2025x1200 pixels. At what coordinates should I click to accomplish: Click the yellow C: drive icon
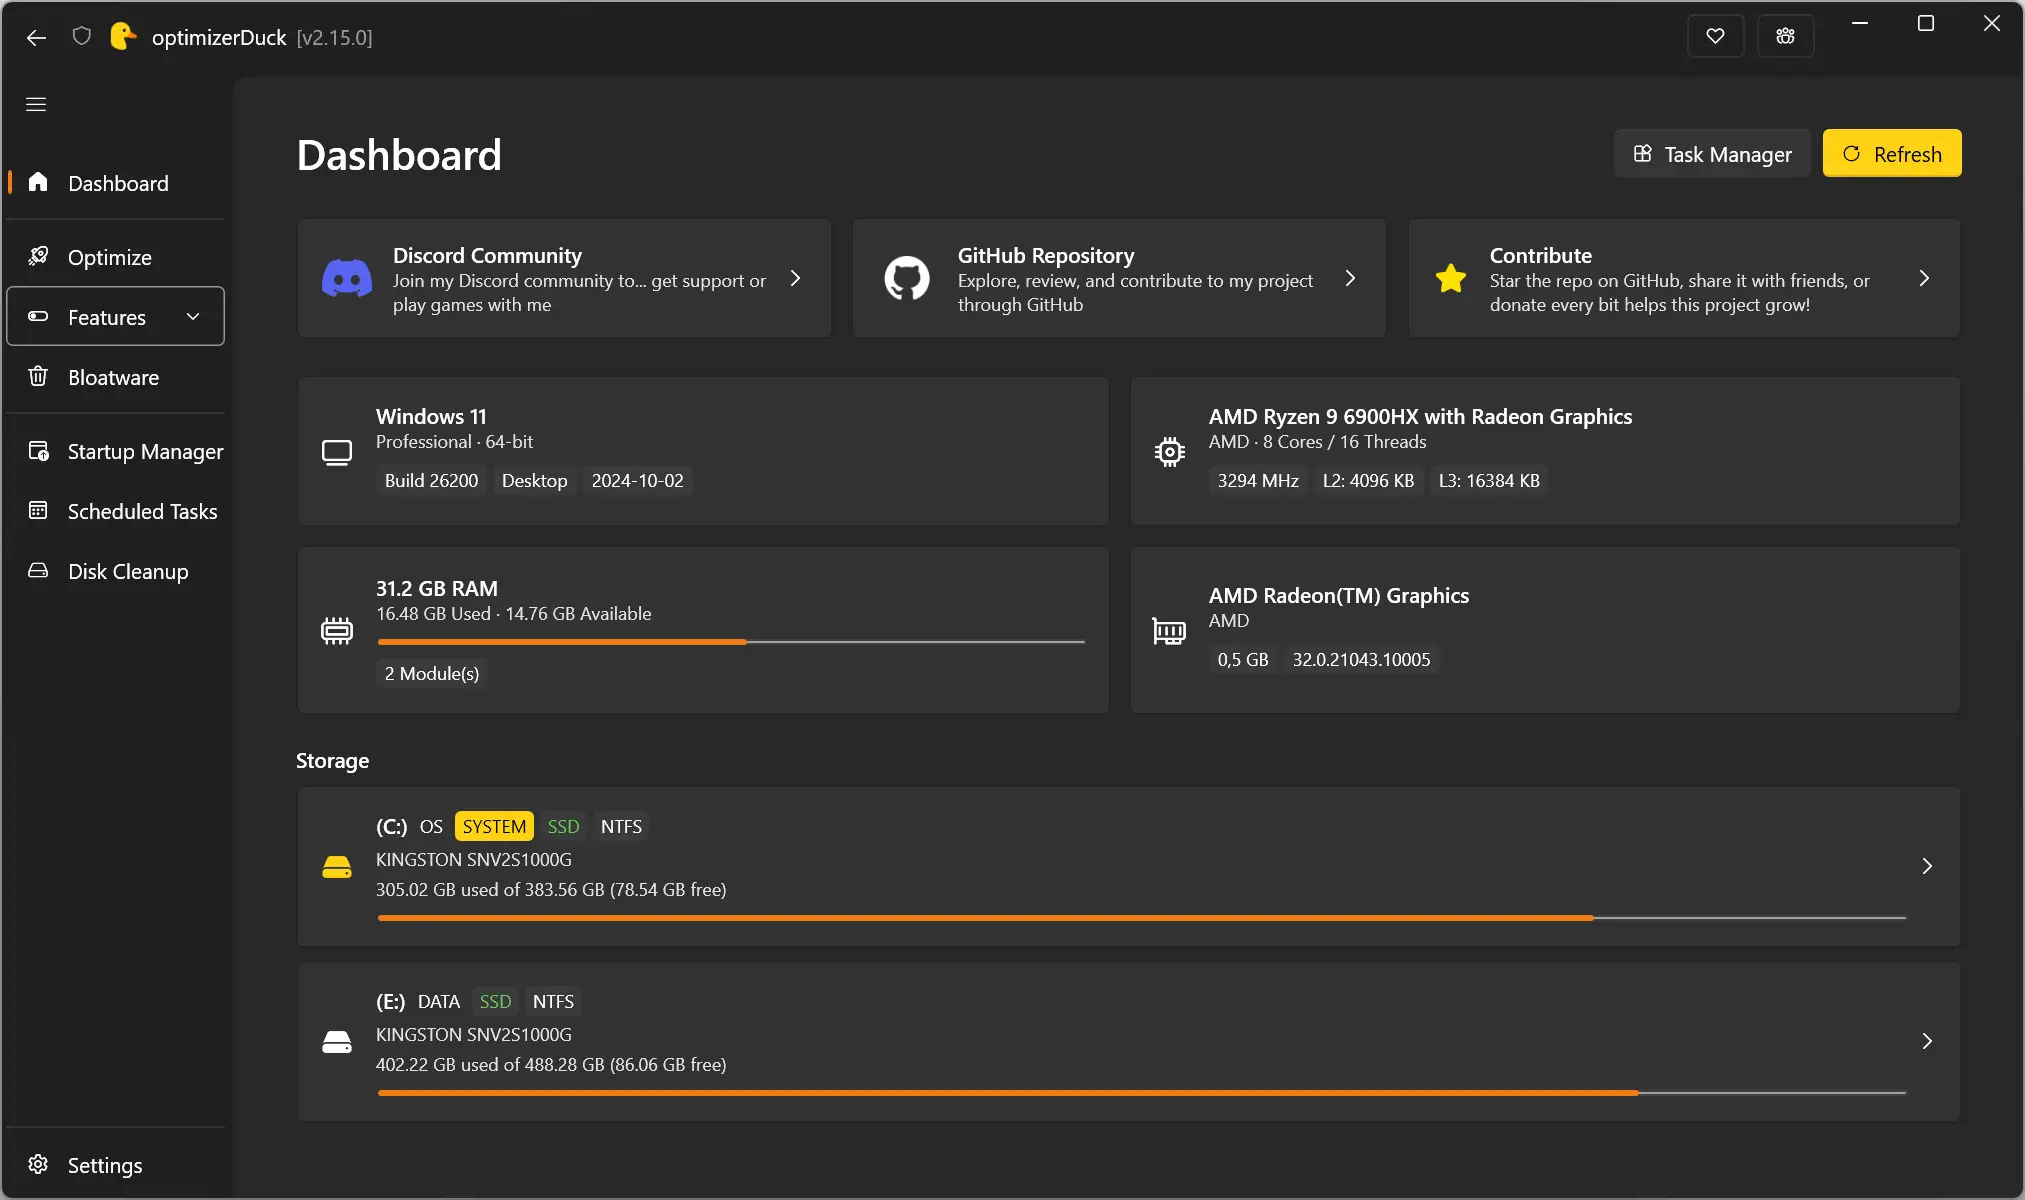coord(337,867)
